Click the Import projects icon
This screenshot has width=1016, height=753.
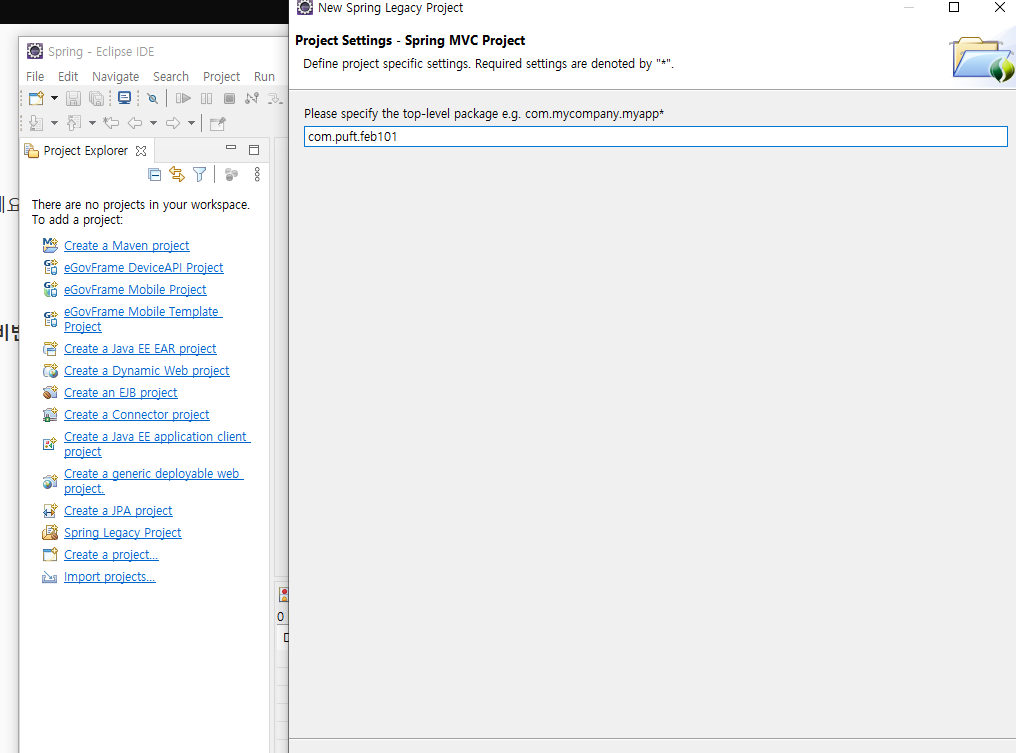50,577
